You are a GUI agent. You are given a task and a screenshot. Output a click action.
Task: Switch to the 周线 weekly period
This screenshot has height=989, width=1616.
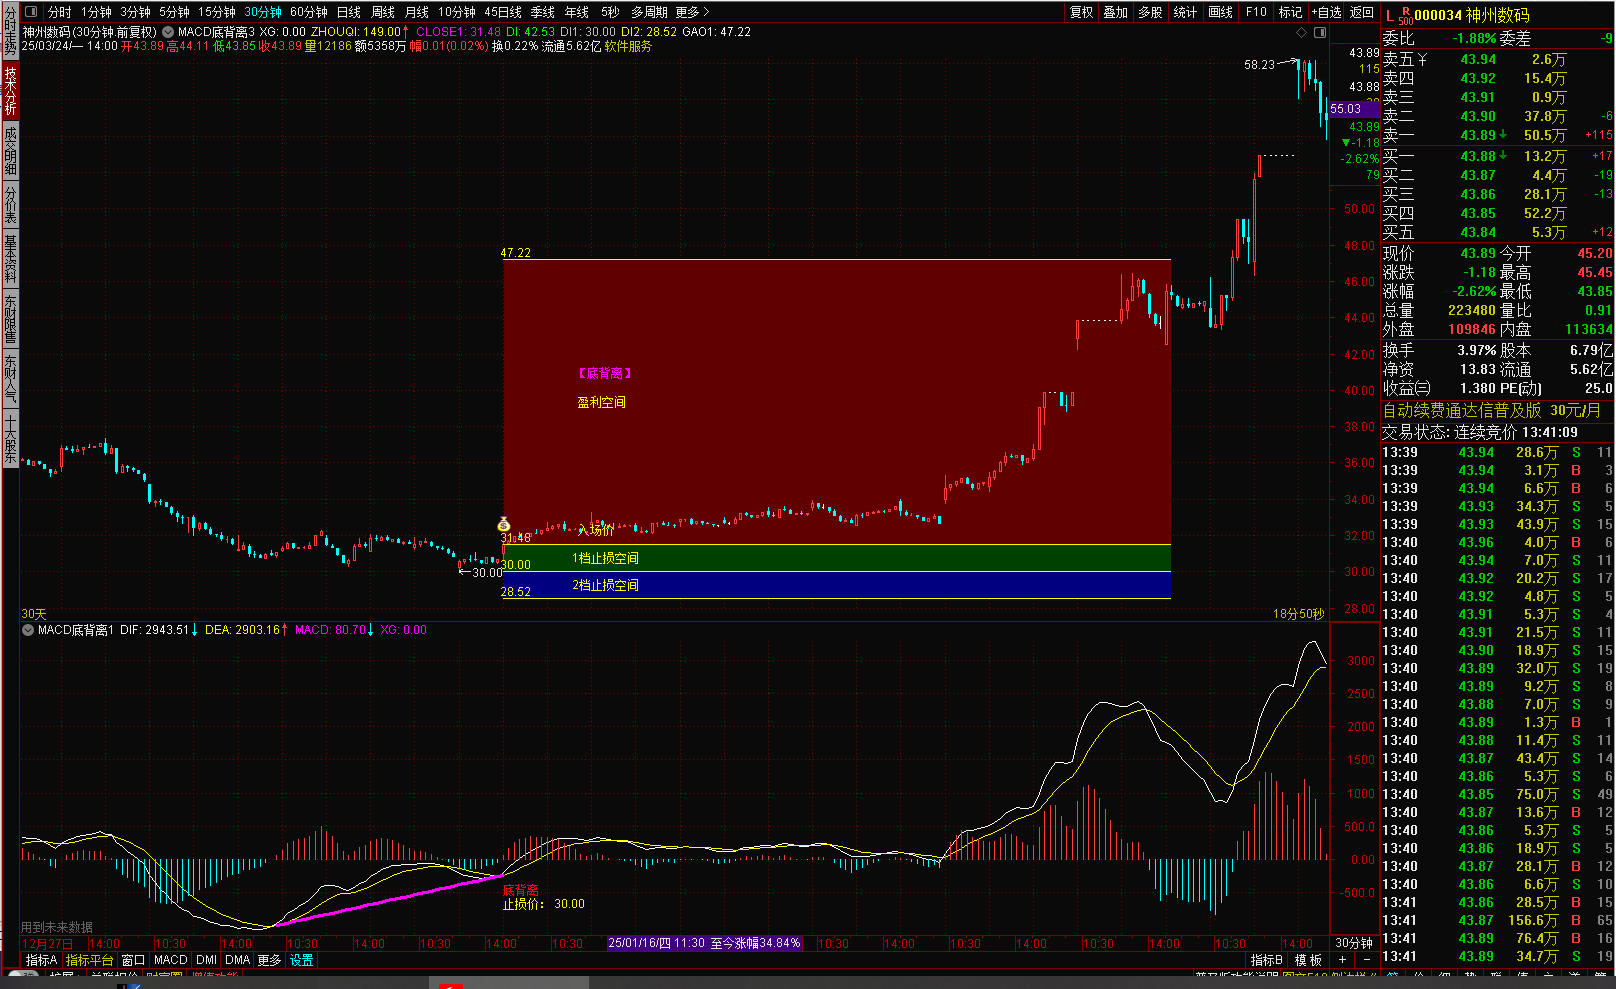(383, 12)
